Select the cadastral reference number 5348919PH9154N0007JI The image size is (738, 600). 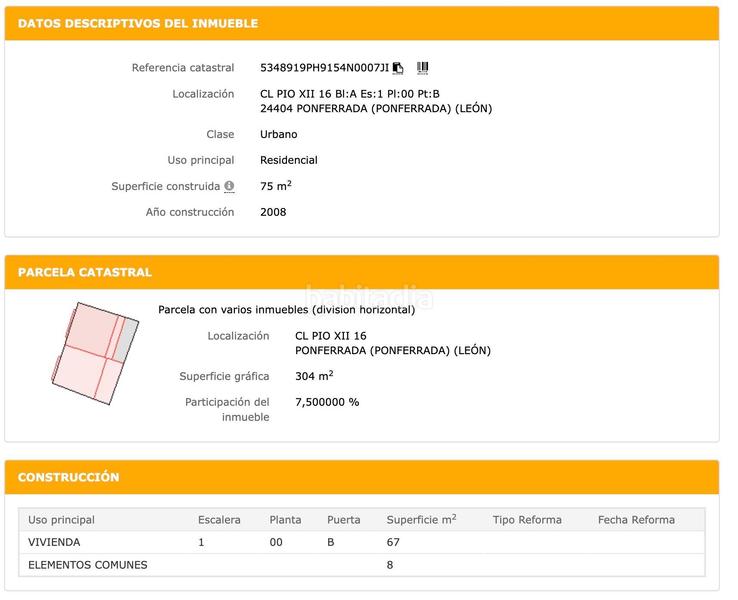[x=324, y=68]
